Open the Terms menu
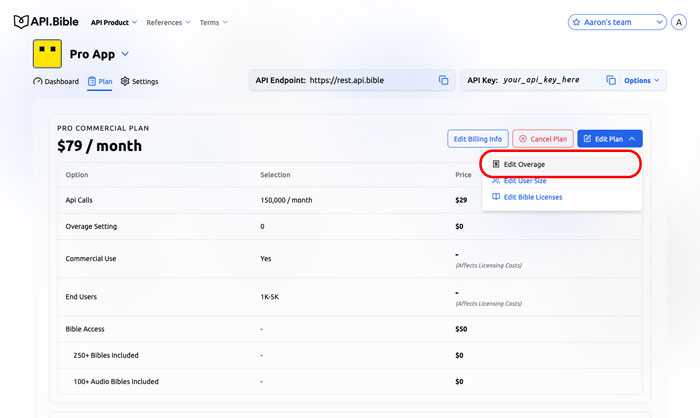Image resolution: width=700 pixels, height=418 pixels. [213, 22]
